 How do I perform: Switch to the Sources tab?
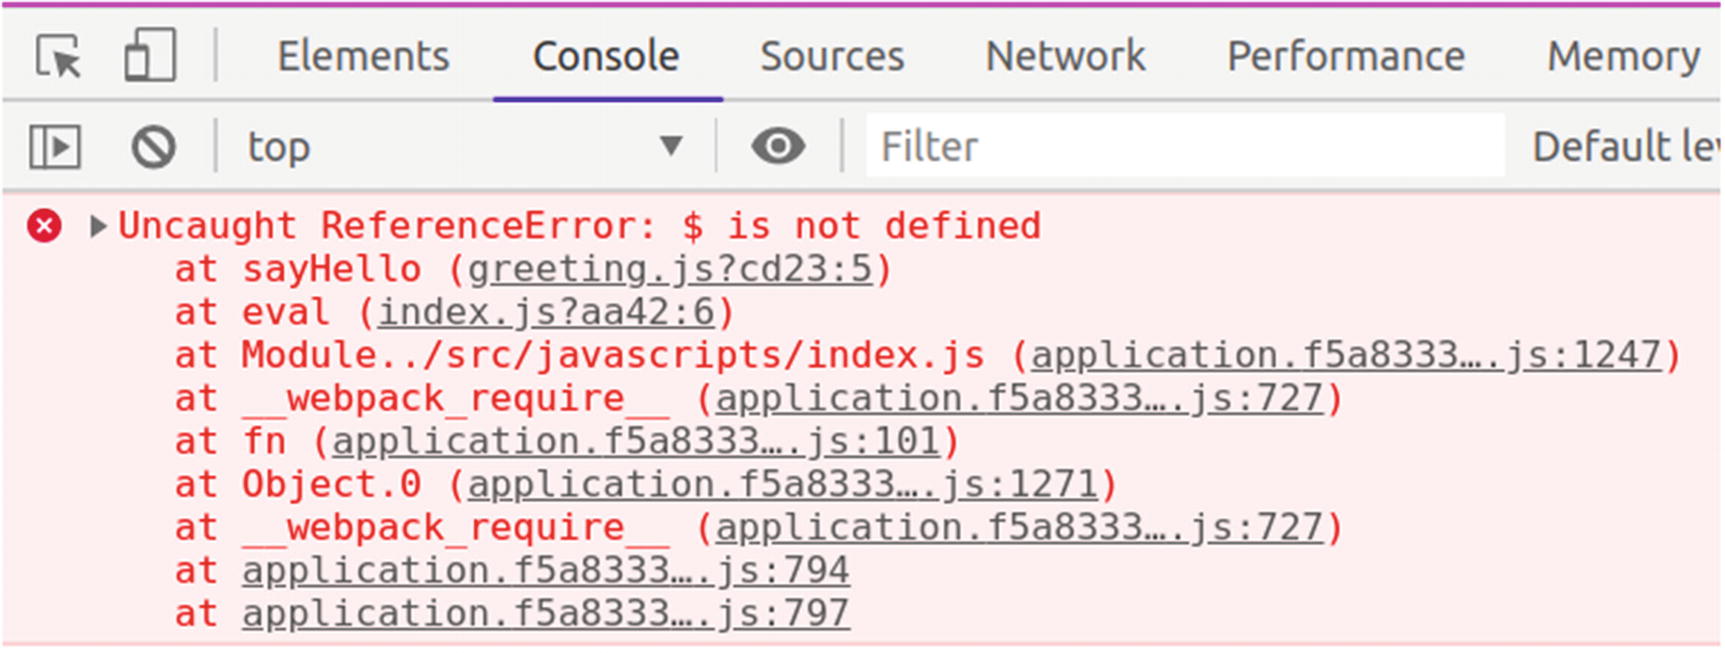pos(832,56)
